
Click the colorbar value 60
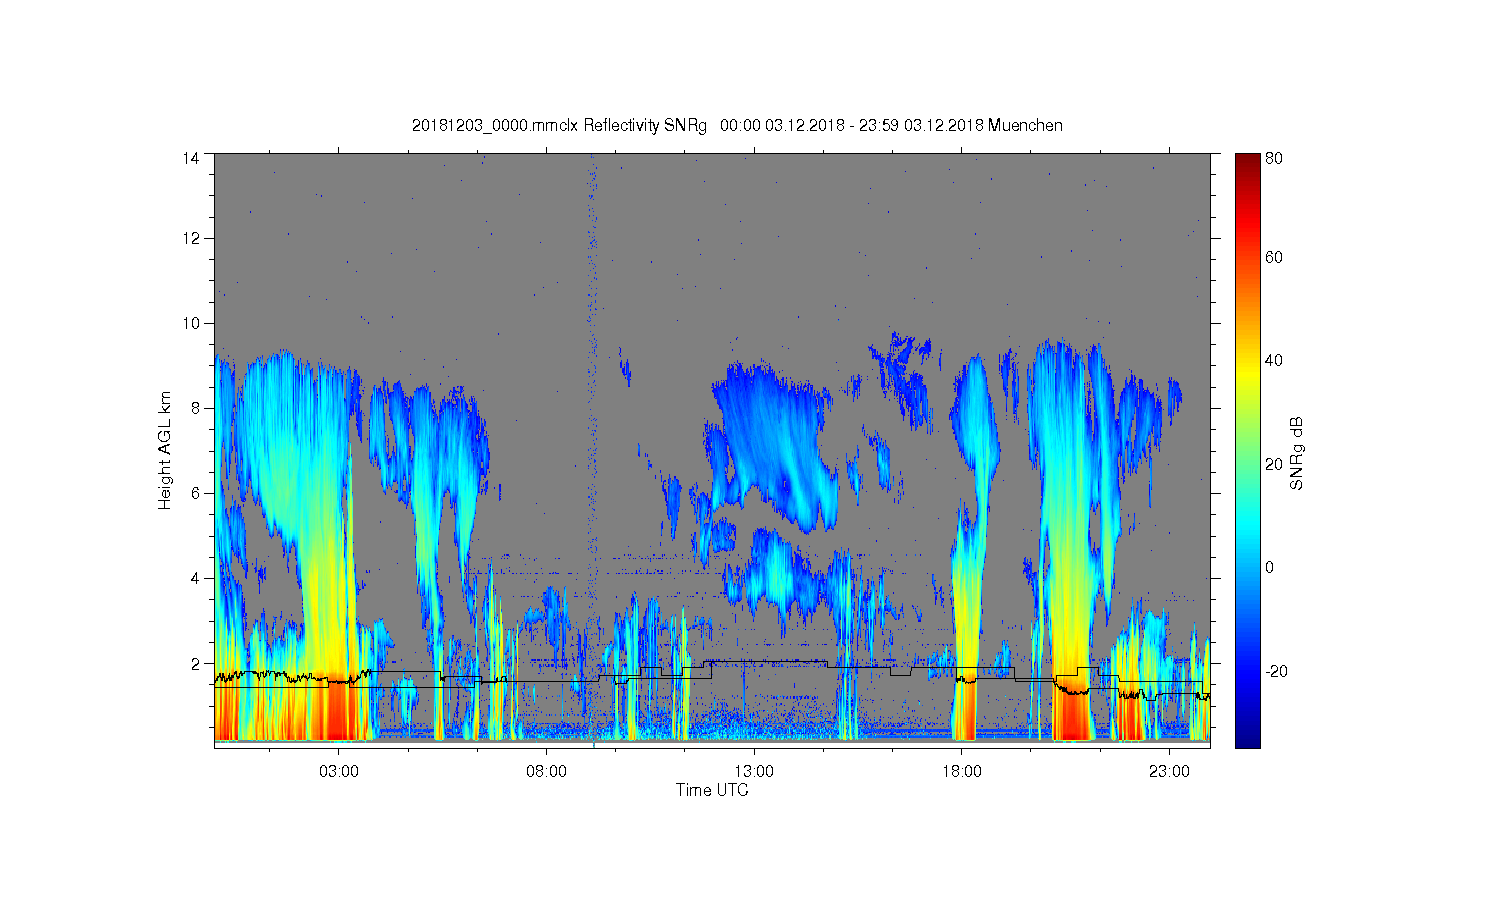click(x=1274, y=258)
